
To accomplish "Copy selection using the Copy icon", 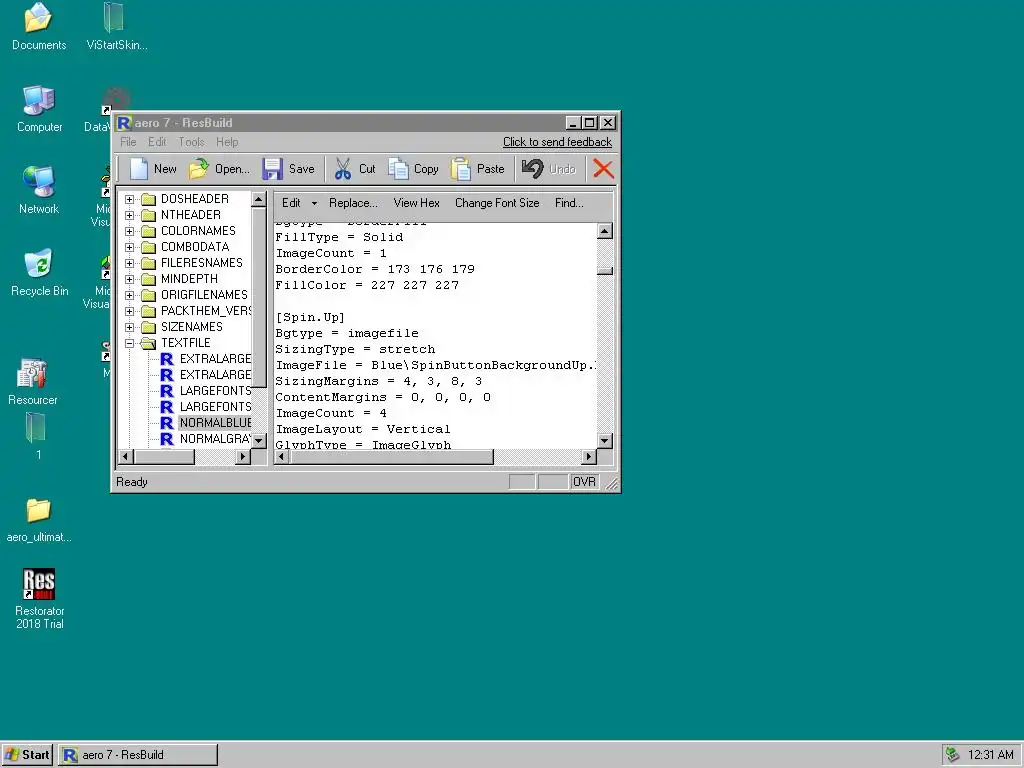I will (398, 168).
